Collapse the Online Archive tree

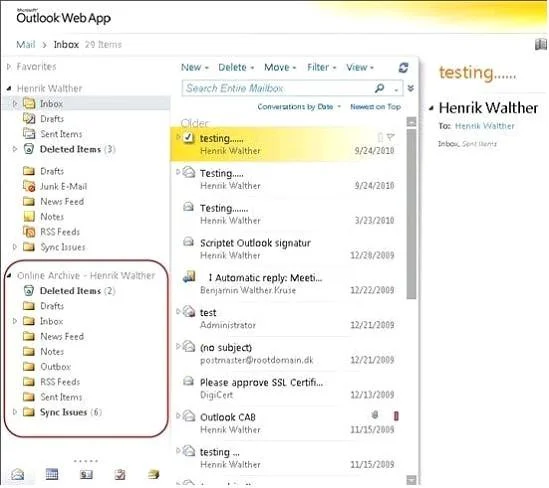click(x=9, y=276)
